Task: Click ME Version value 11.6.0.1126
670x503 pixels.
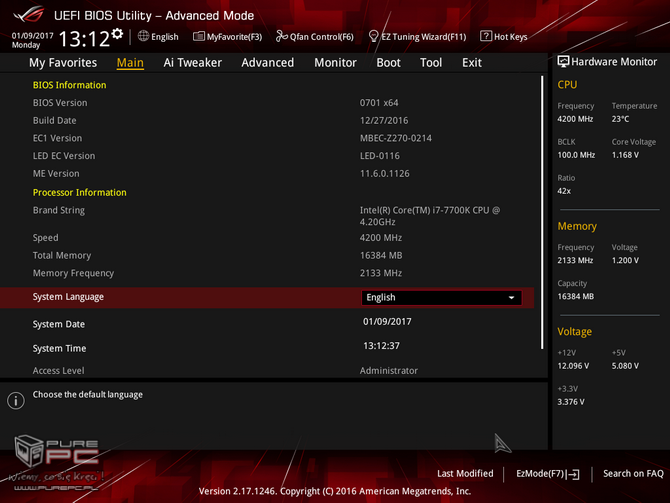Action: coord(385,174)
